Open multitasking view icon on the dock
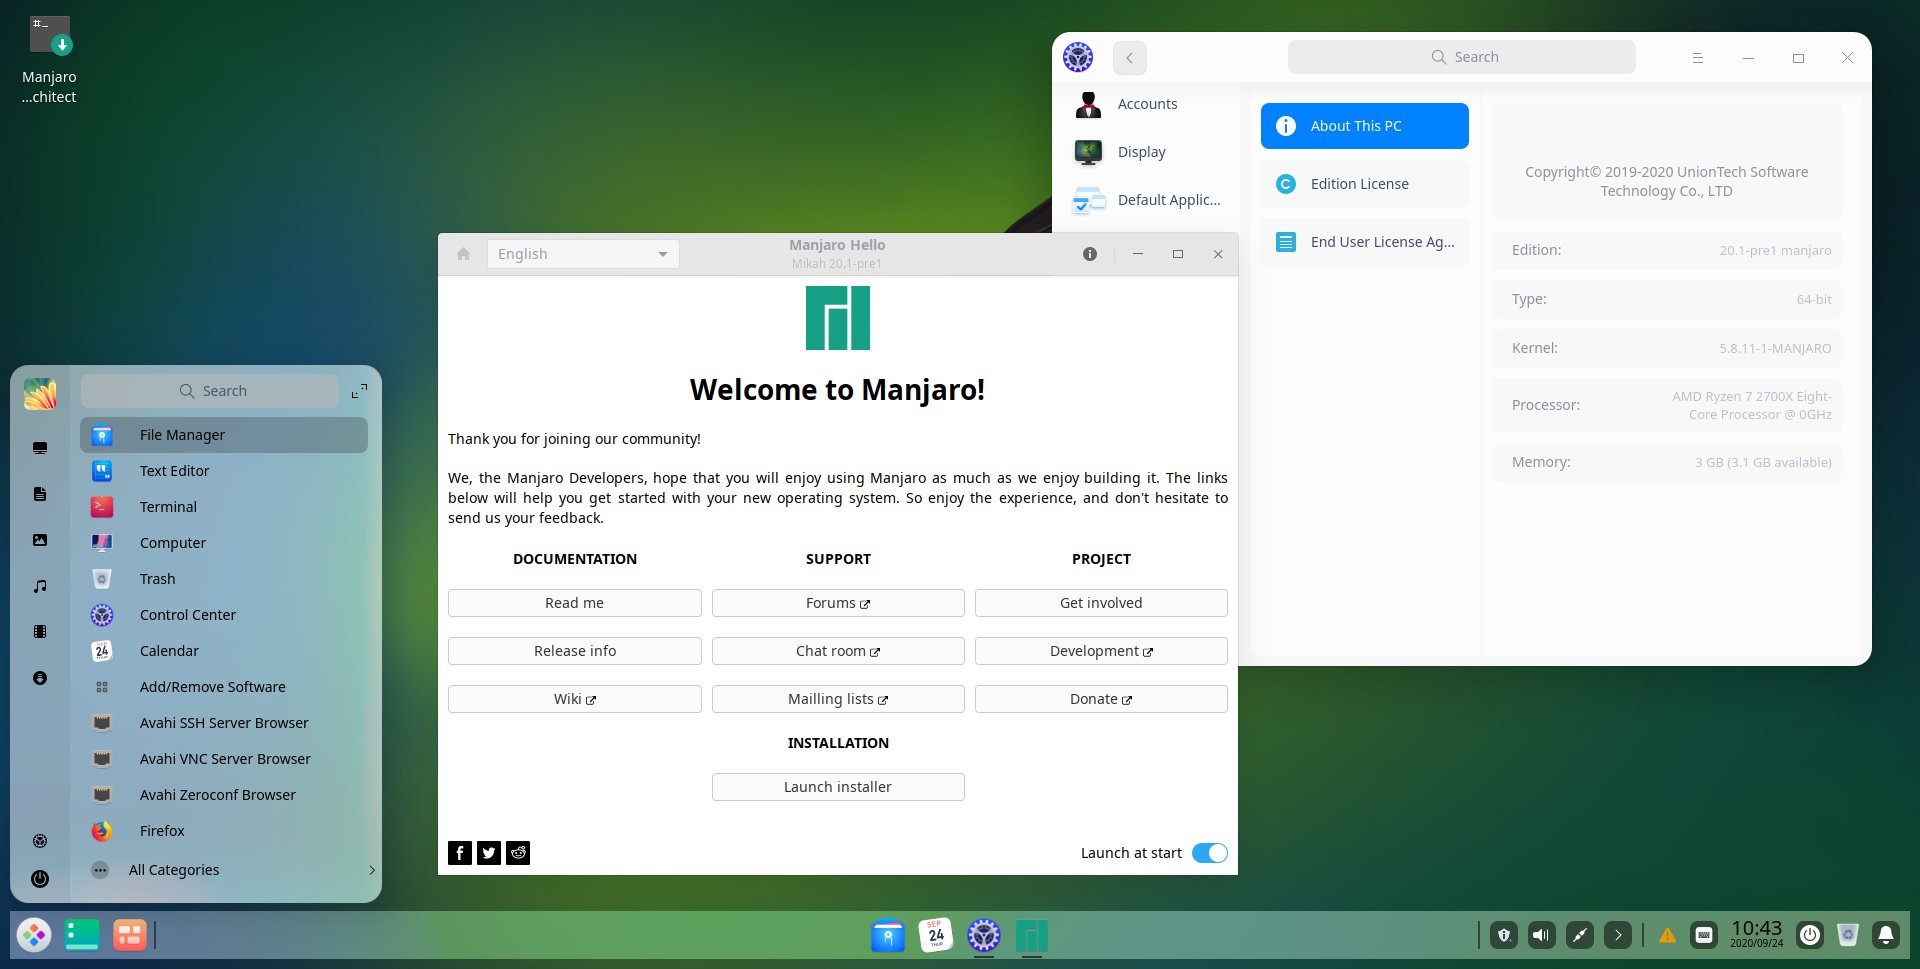This screenshot has width=1920, height=969. click(130, 935)
